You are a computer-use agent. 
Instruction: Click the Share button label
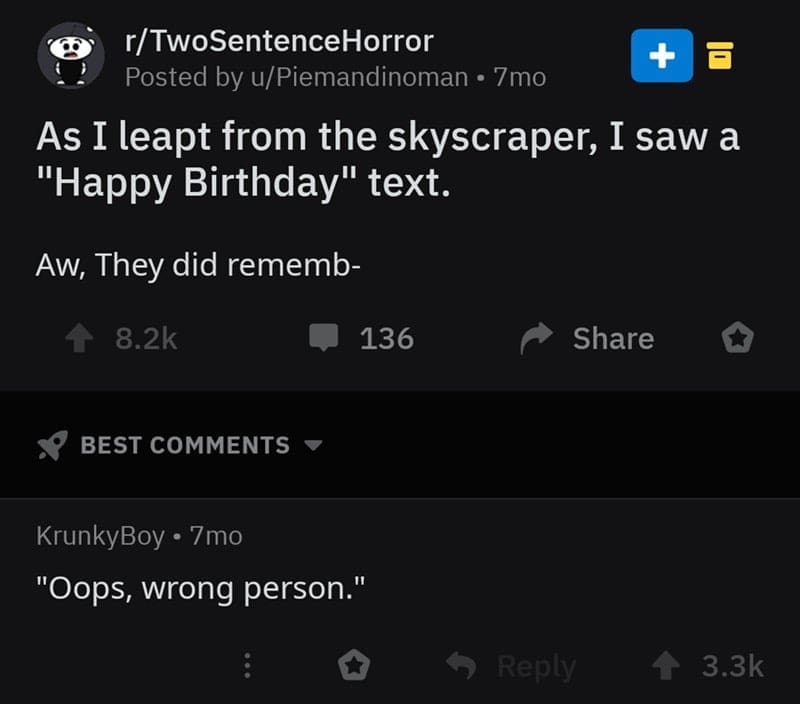613,339
